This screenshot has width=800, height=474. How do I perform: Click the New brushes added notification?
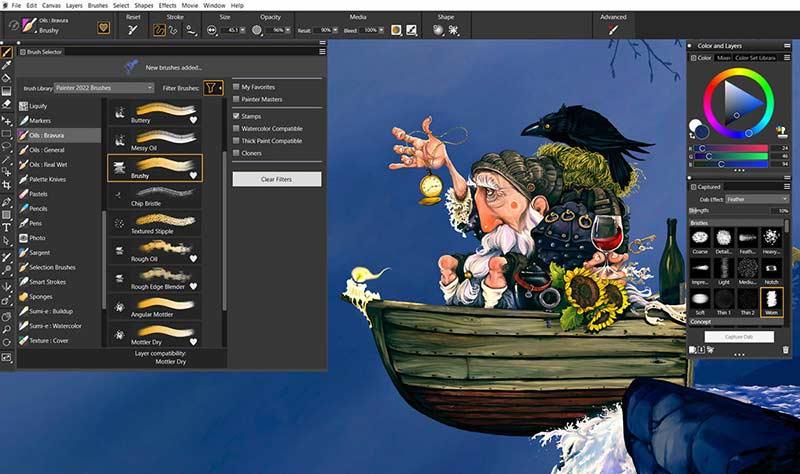coord(173,67)
